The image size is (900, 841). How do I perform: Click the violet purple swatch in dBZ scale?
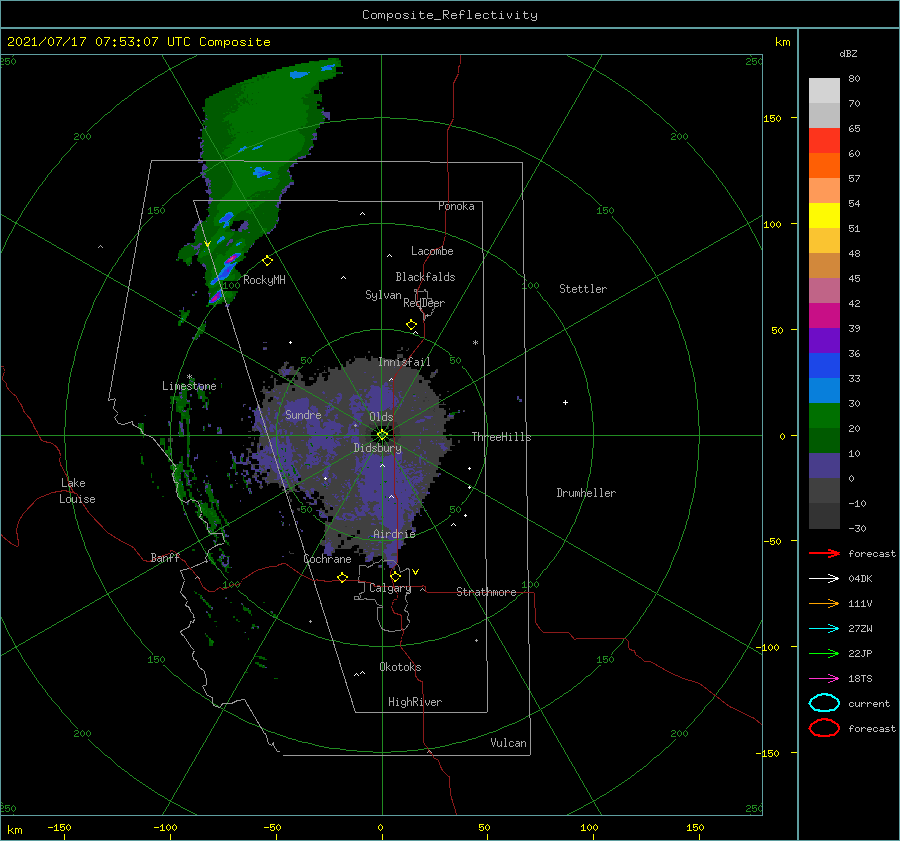[824, 340]
